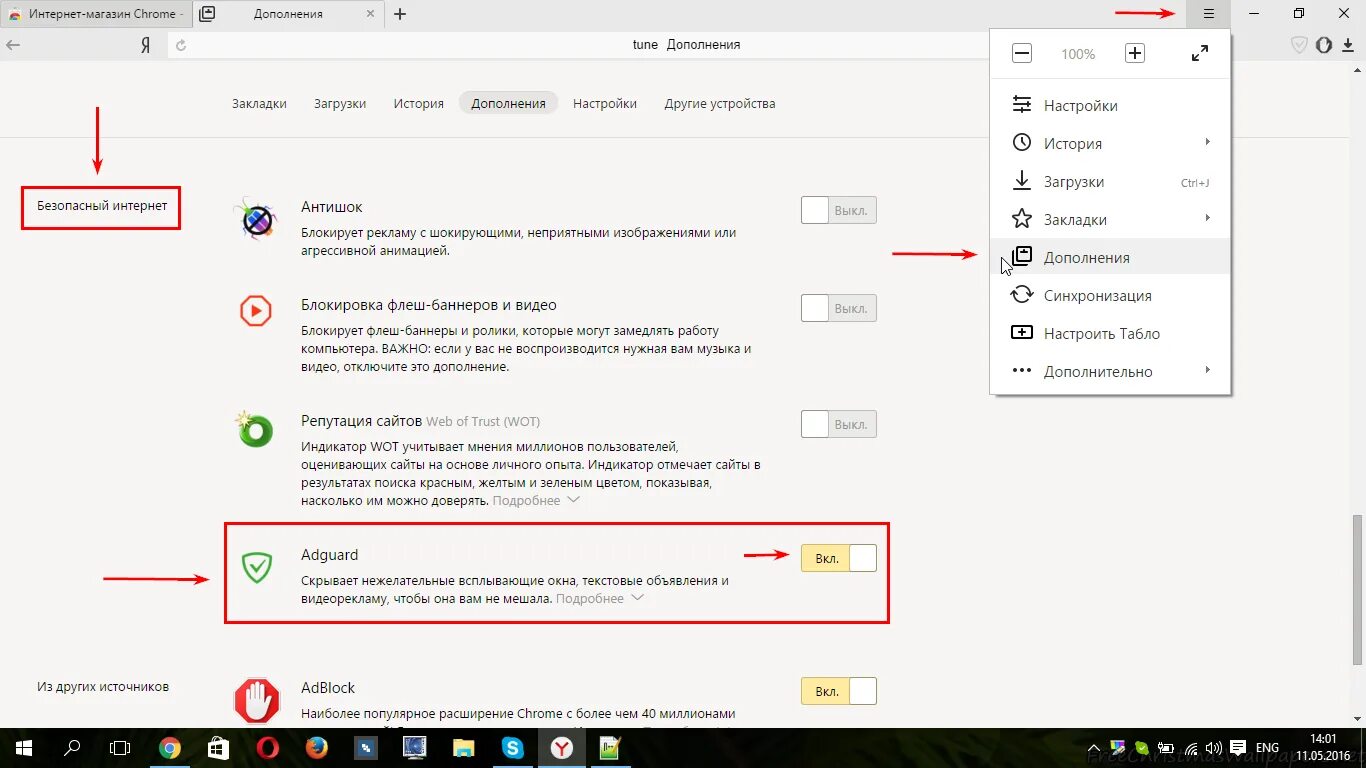Turn off the Adguard toggle

[839, 558]
